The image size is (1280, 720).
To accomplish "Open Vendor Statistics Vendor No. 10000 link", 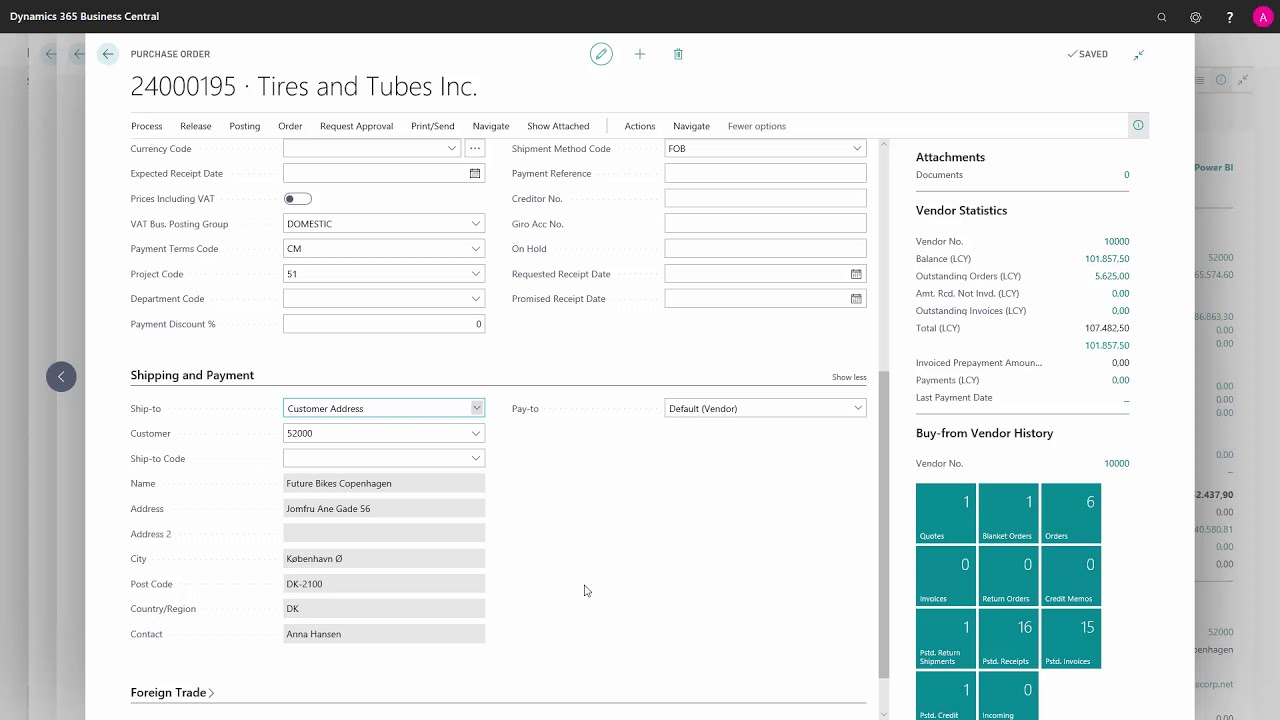I will [x=1116, y=241].
